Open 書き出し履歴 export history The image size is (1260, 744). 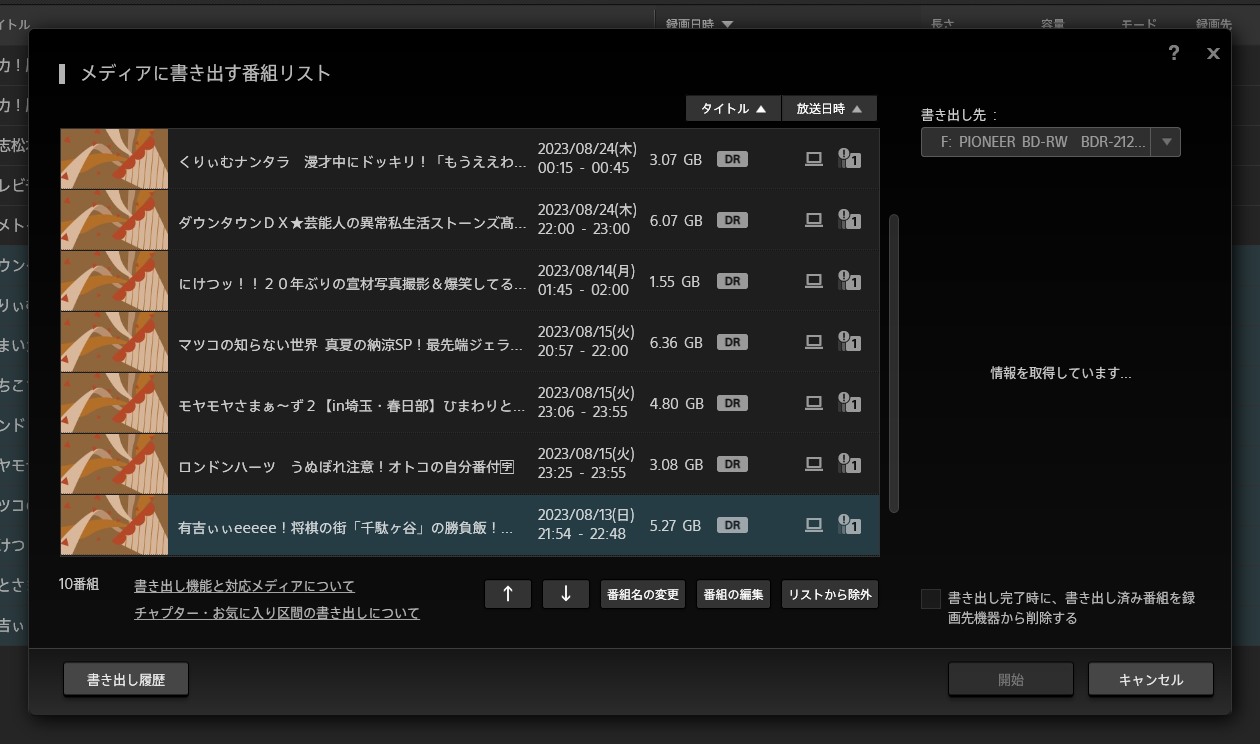126,680
